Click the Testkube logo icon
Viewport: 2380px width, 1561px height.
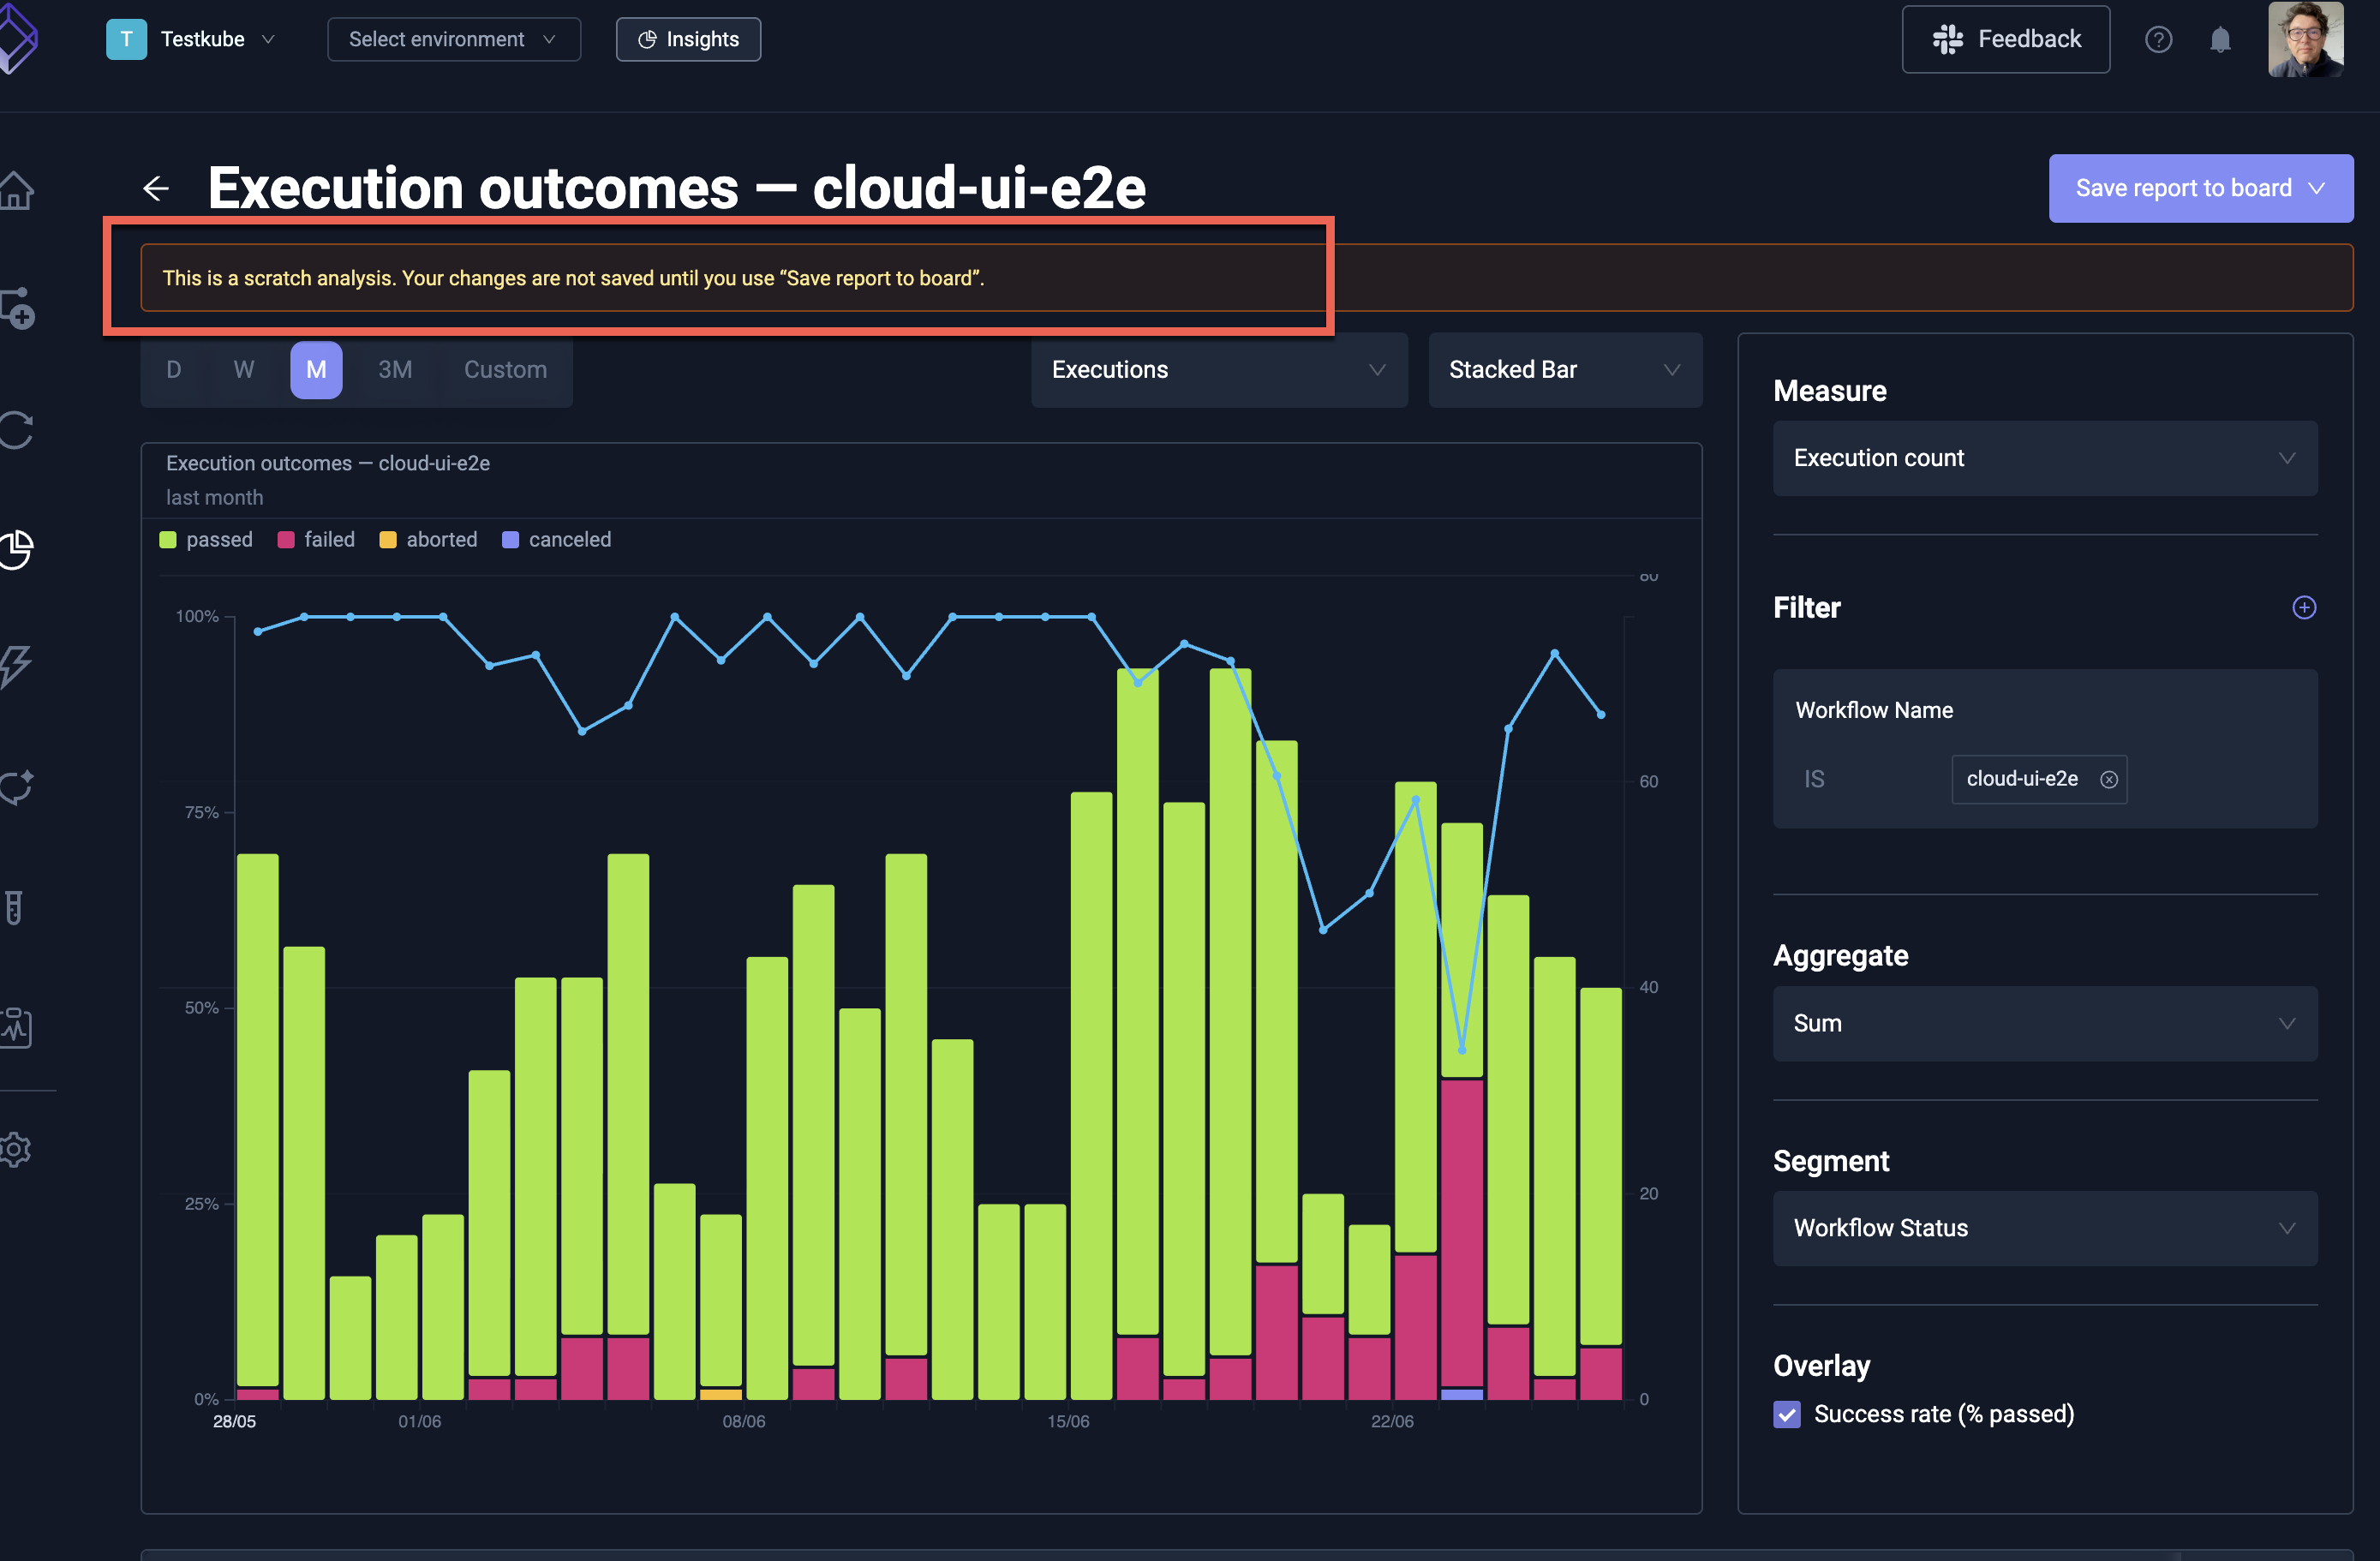(17, 38)
